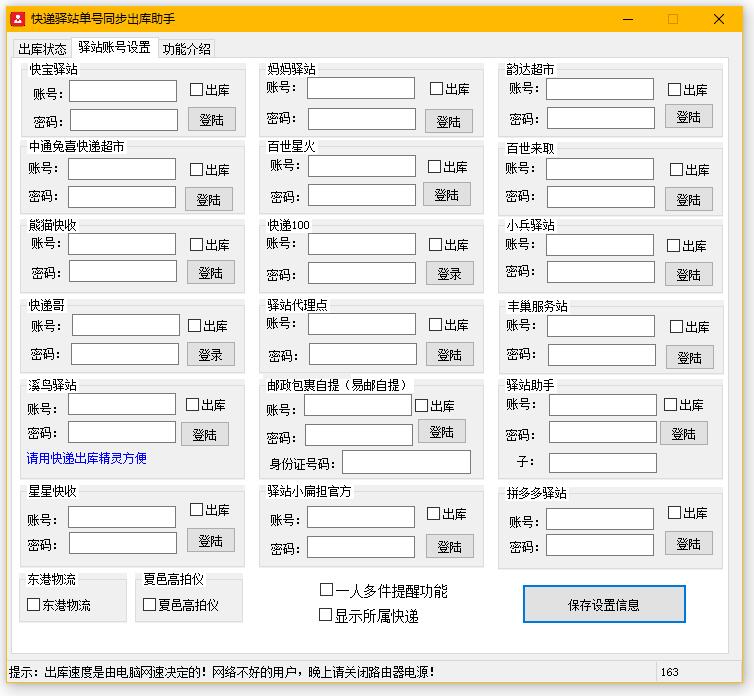Click the app icon in the title bar
The image size is (754, 696).
17,19
